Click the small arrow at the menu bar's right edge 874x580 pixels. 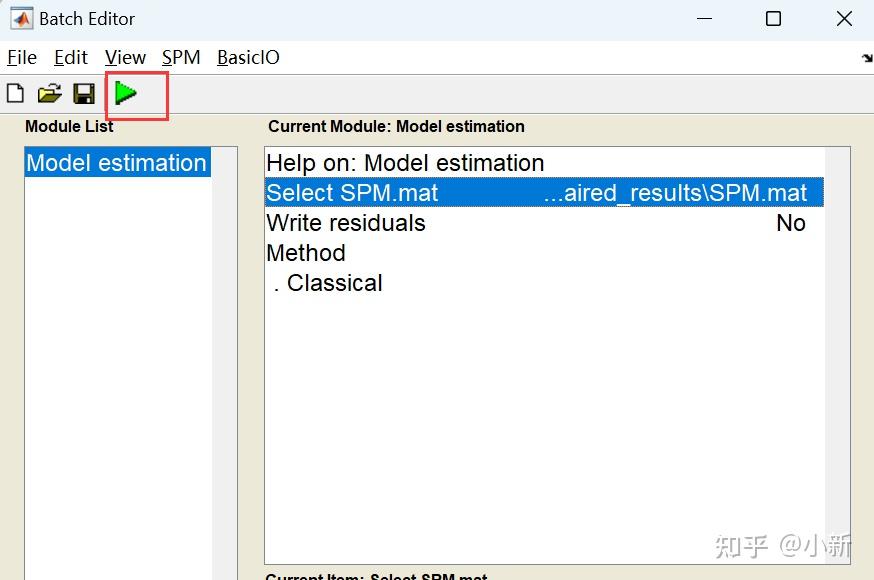tap(866, 58)
